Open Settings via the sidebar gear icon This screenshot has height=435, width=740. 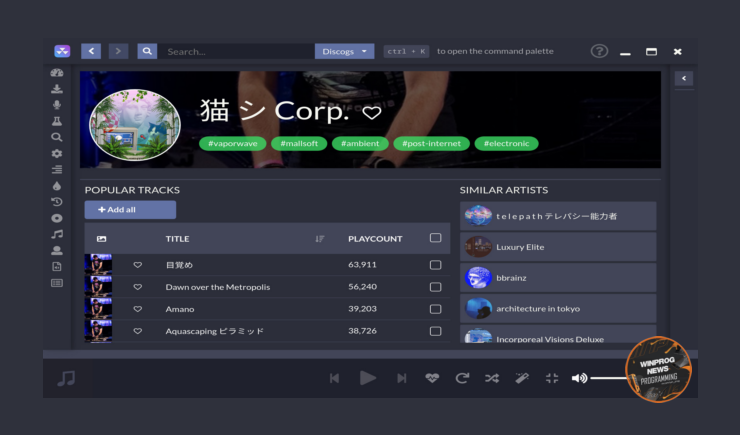click(57, 153)
